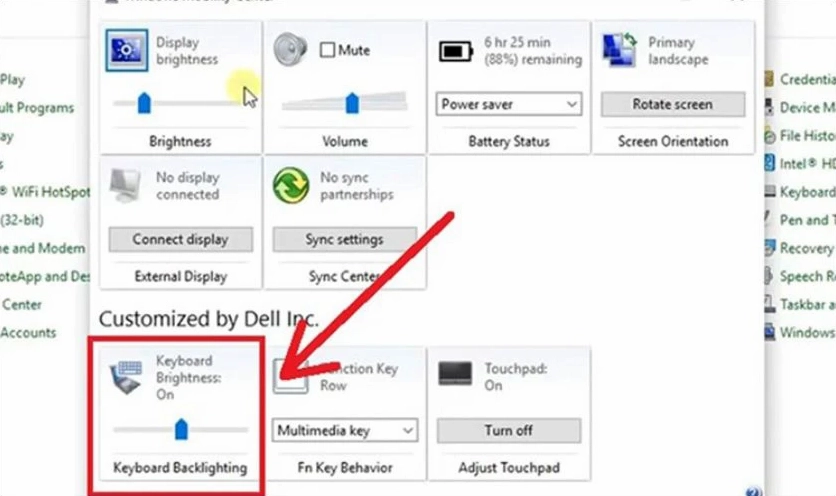Click the display Brightness slider handle
The height and width of the screenshot is (496, 836).
click(144, 103)
